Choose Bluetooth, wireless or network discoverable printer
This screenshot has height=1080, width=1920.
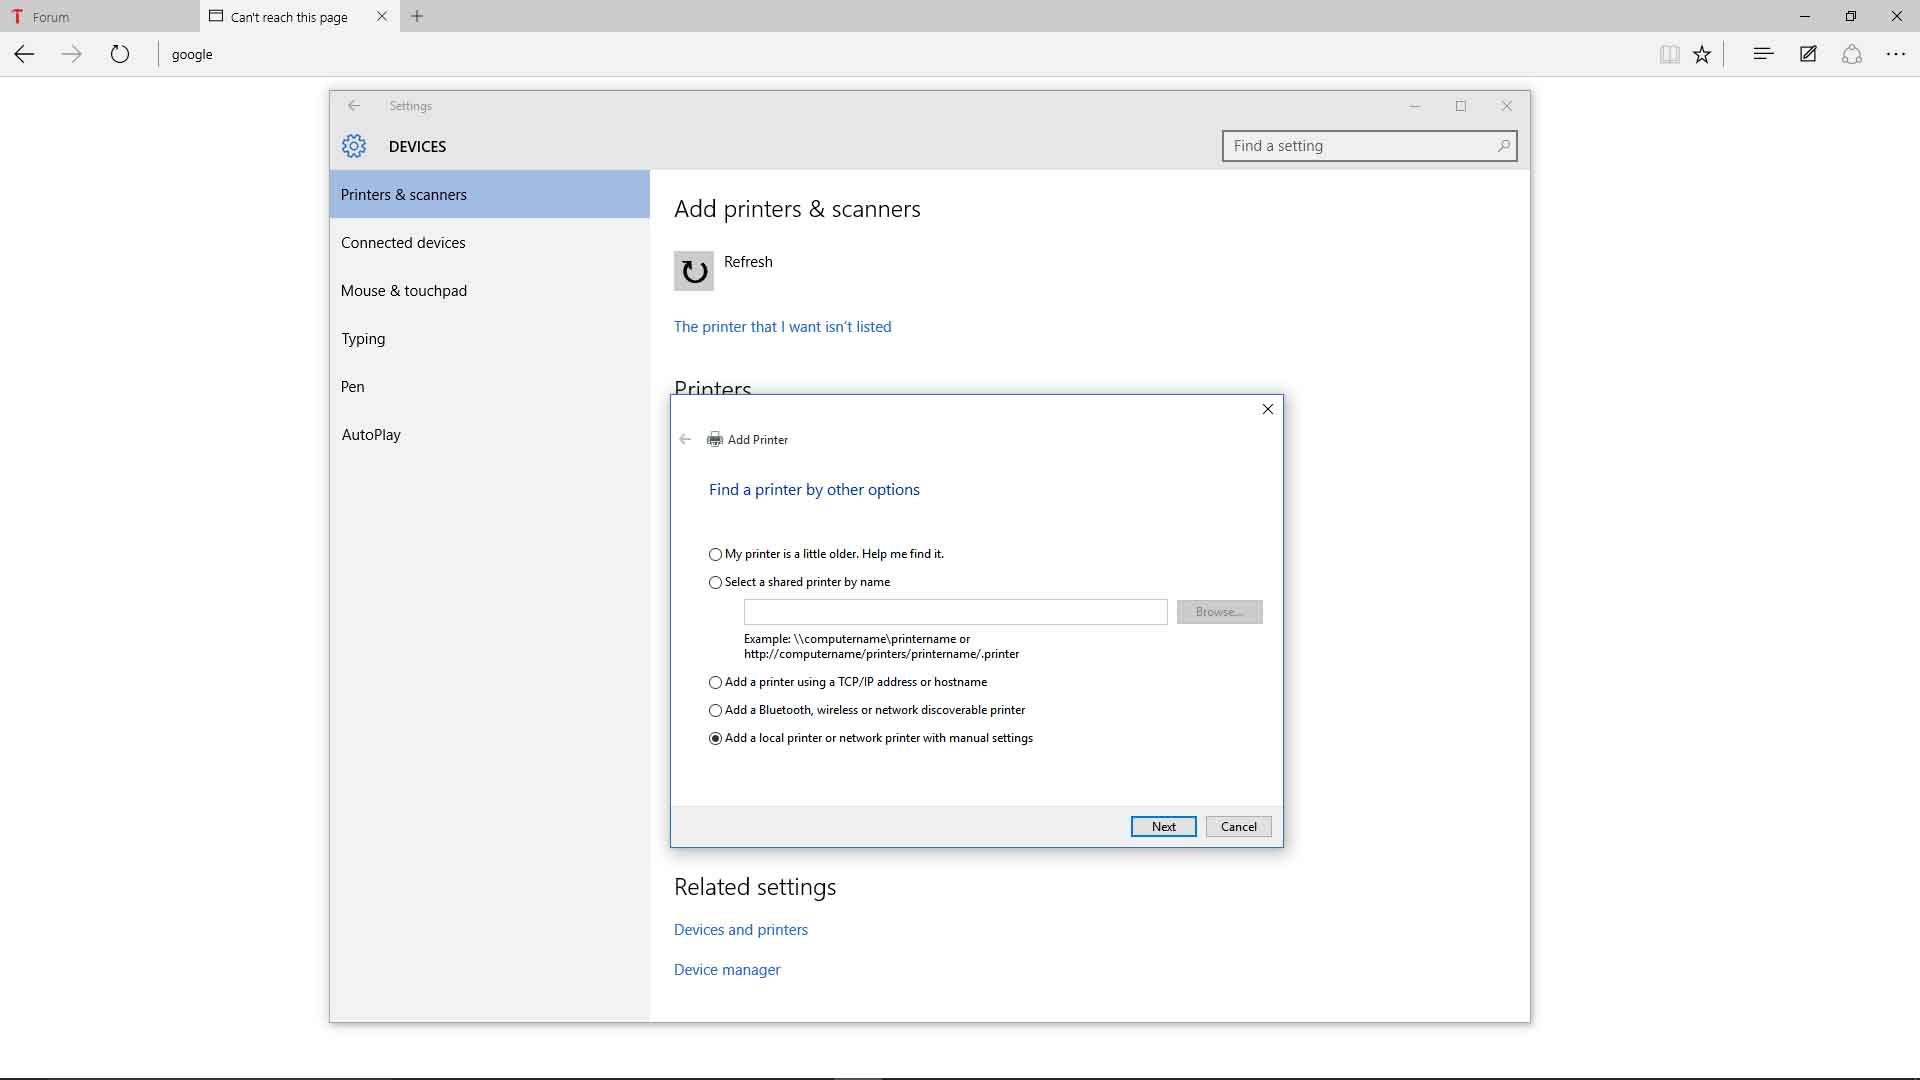pos(715,710)
